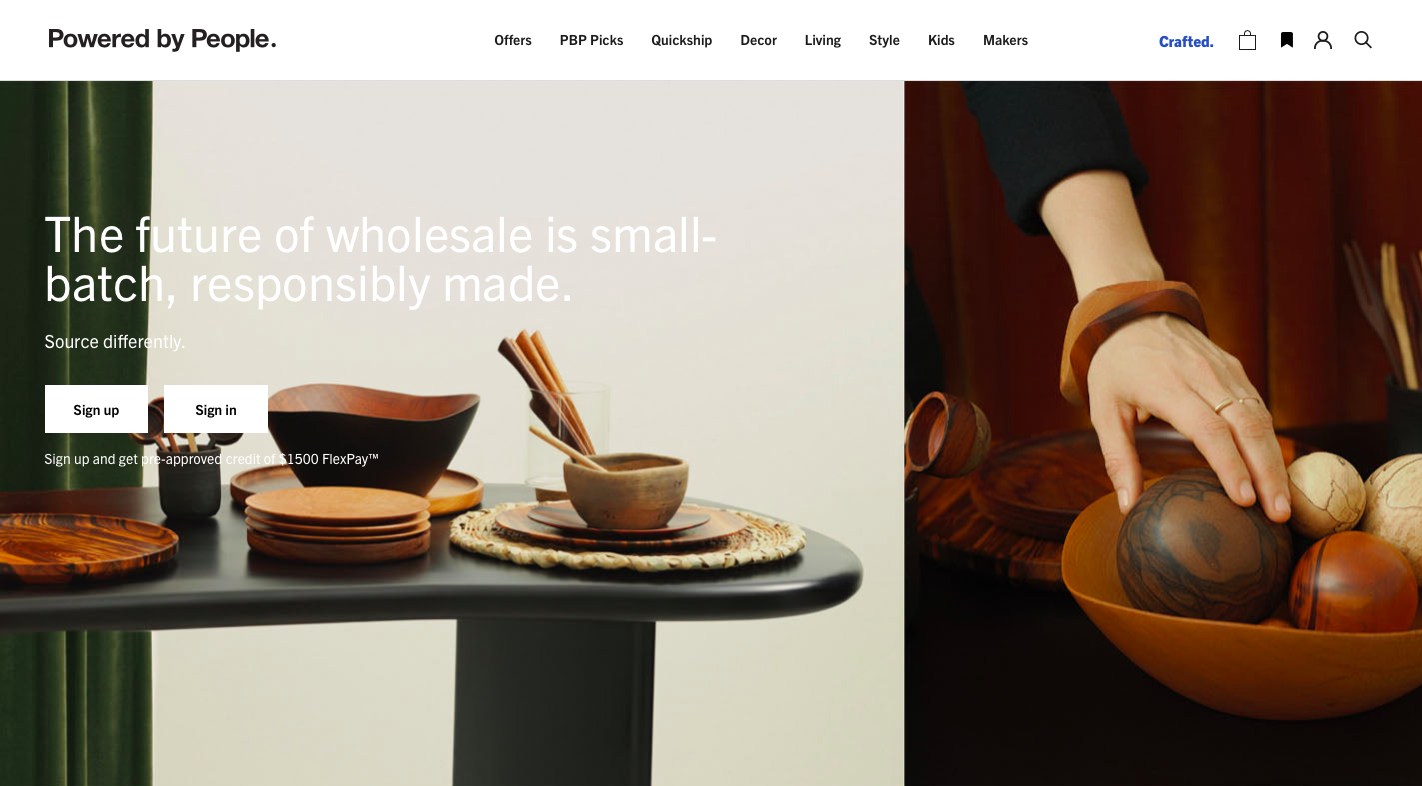This screenshot has height=786, width=1422.
Task: Expand the Decor navigation category
Action: (x=759, y=40)
